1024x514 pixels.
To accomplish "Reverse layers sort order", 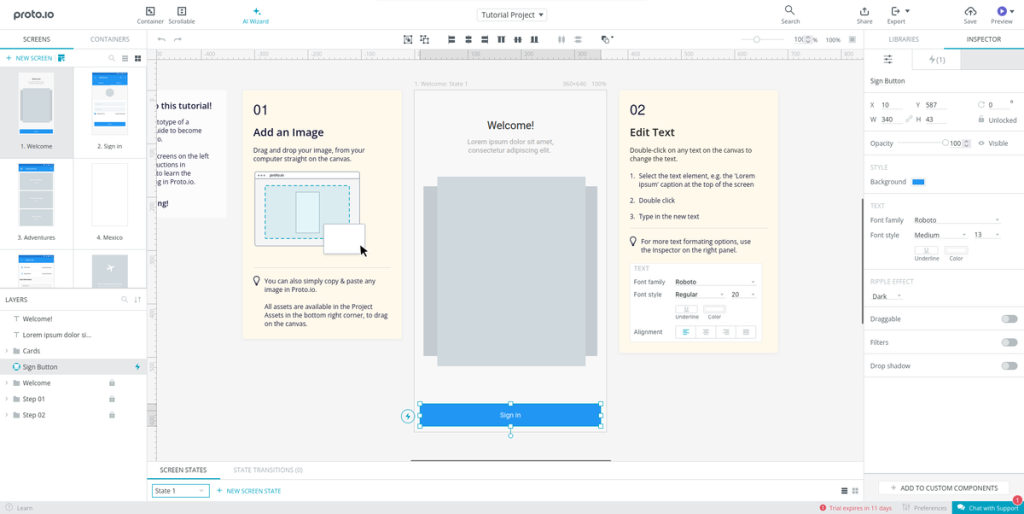I will click(138, 300).
